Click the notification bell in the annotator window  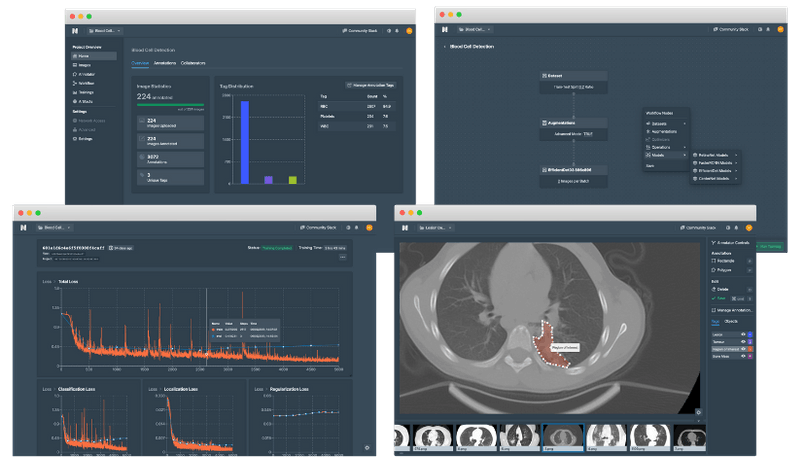click(x=736, y=228)
